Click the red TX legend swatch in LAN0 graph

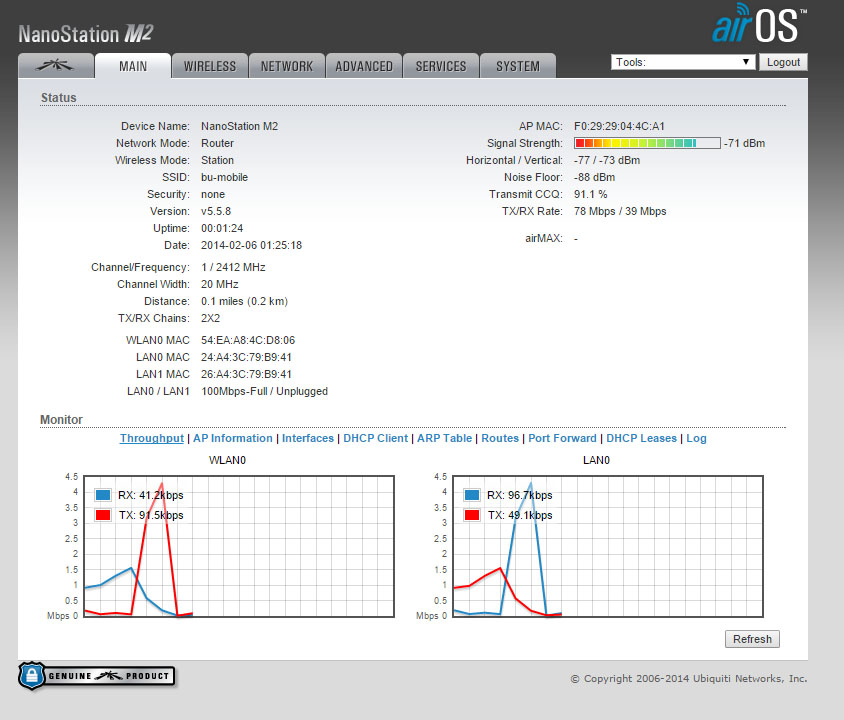point(472,515)
